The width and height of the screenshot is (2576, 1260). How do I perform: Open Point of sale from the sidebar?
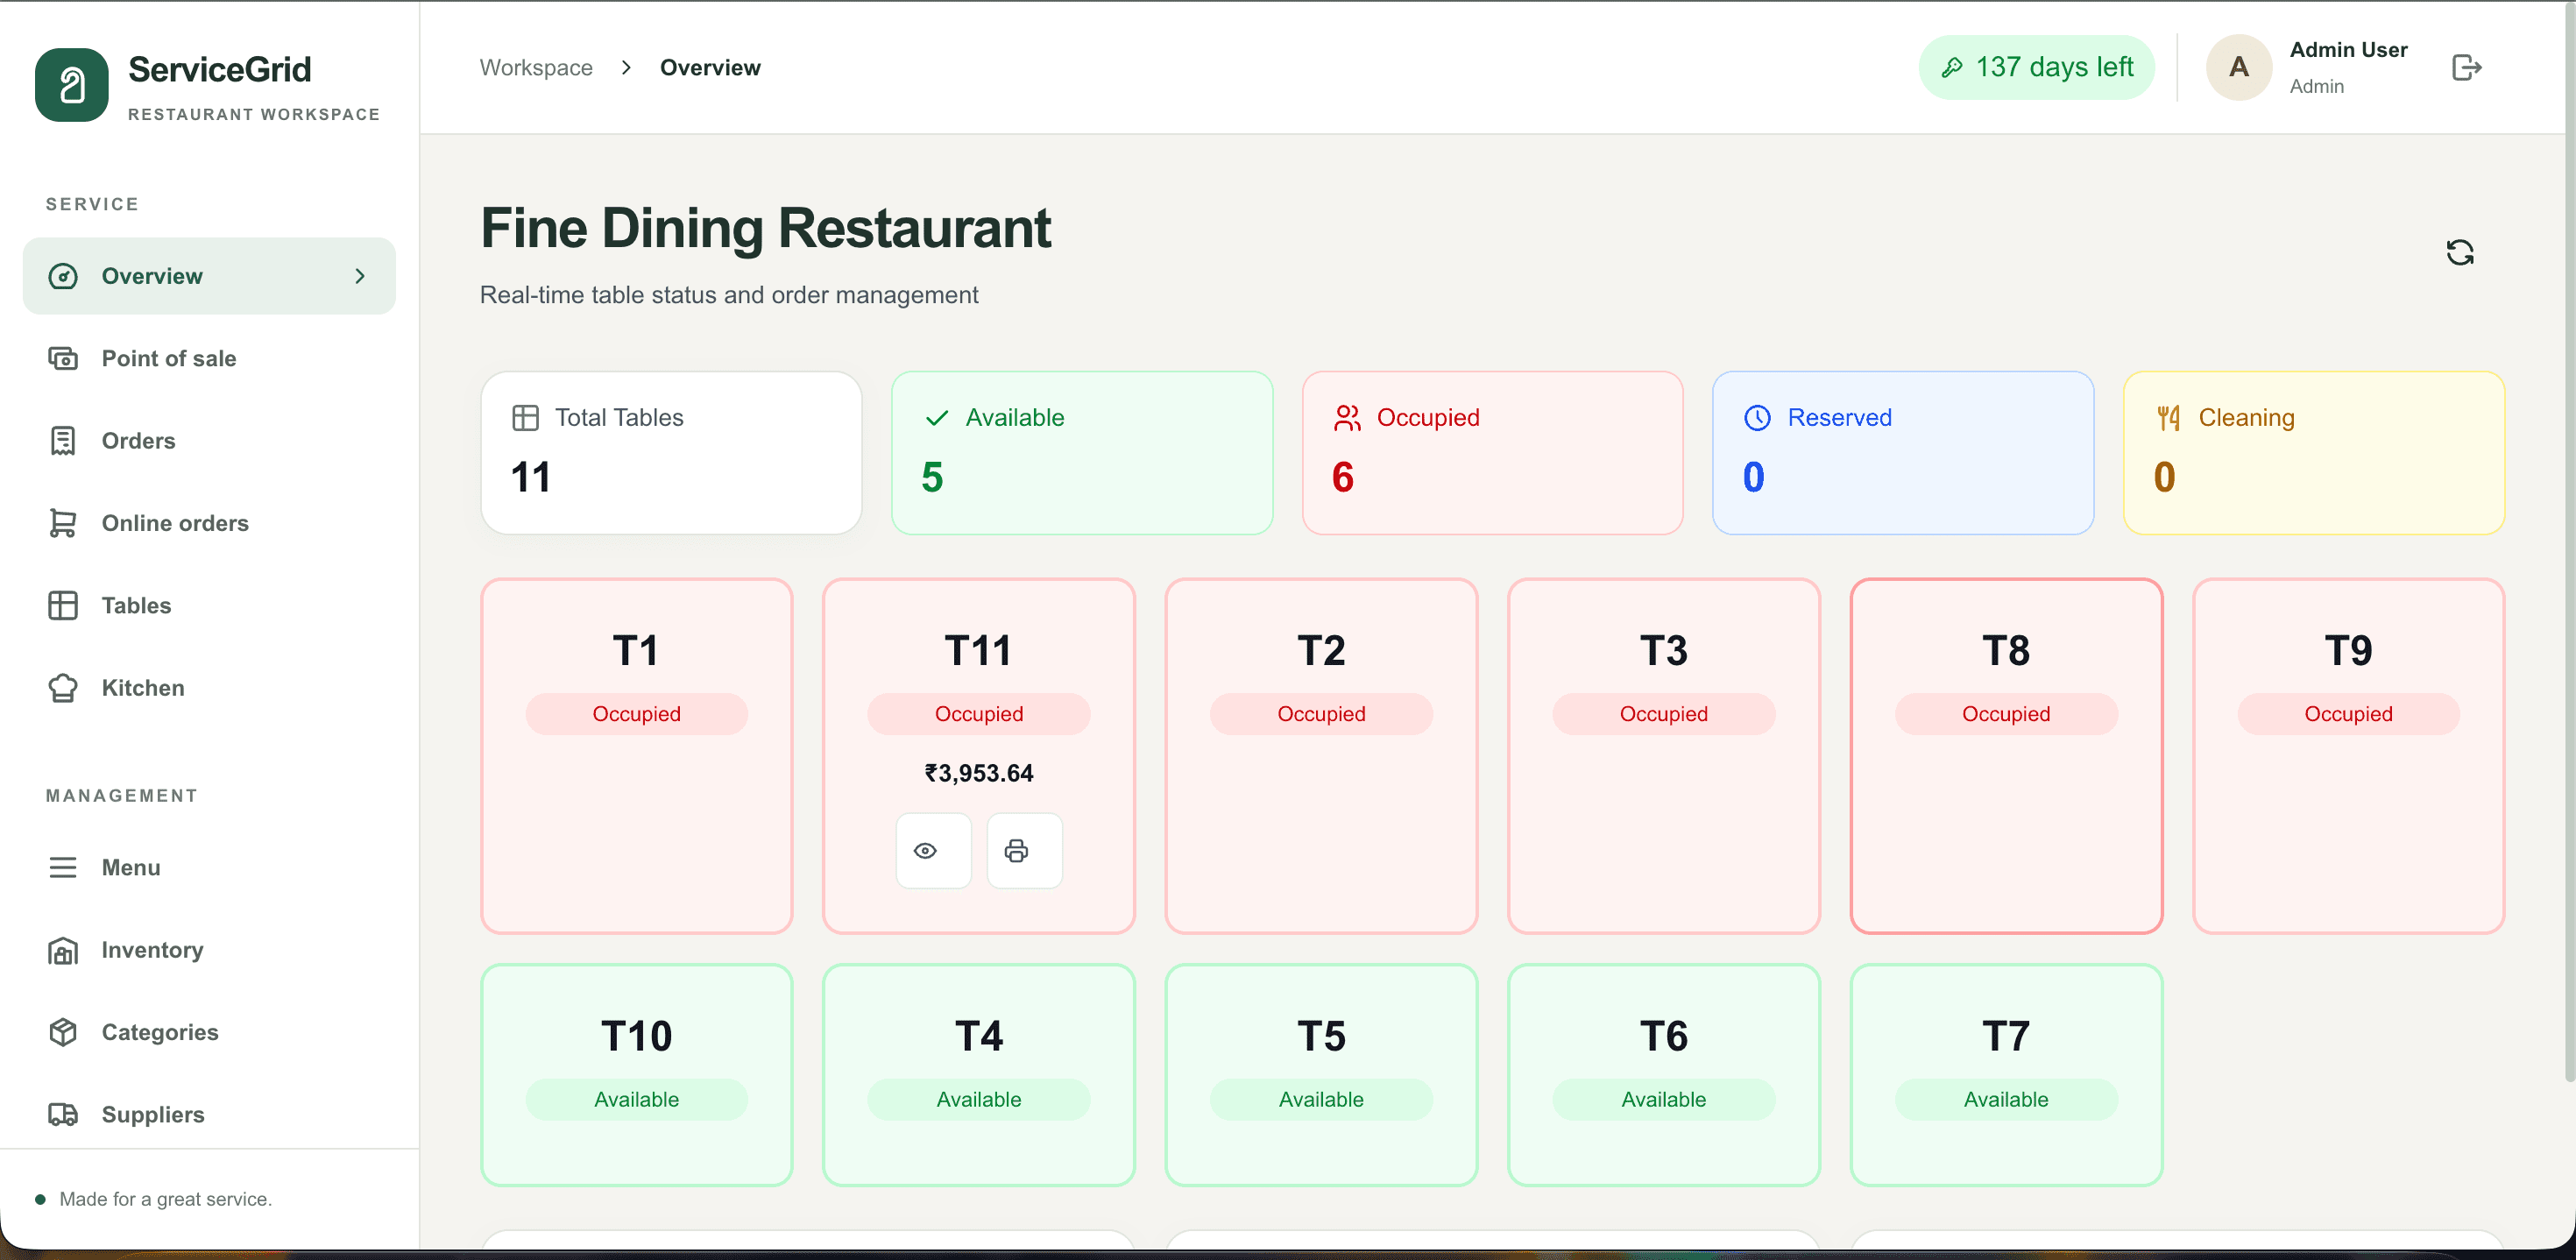[x=209, y=358]
